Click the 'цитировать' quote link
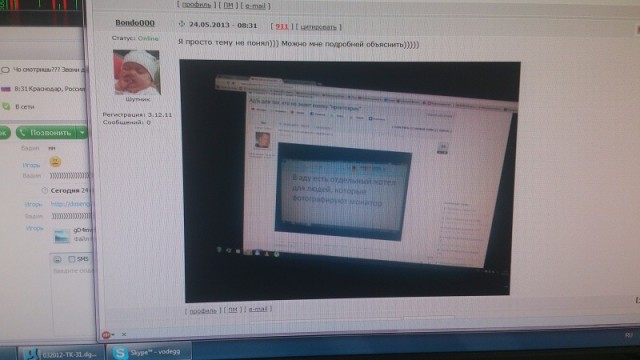Viewport: 640px width, 360px height. click(x=318, y=27)
